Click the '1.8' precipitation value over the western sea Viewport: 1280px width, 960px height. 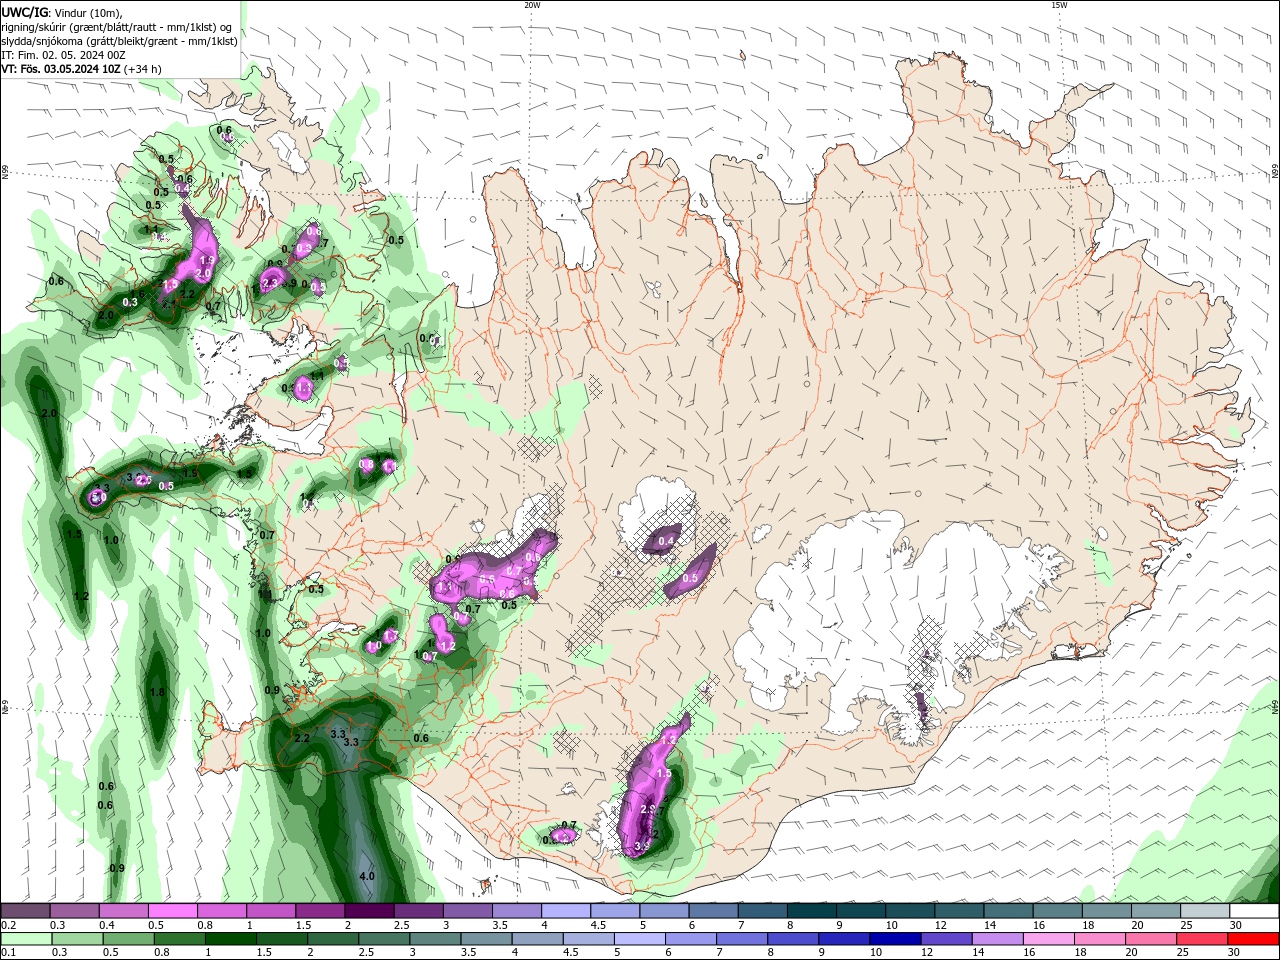point(157,692)
